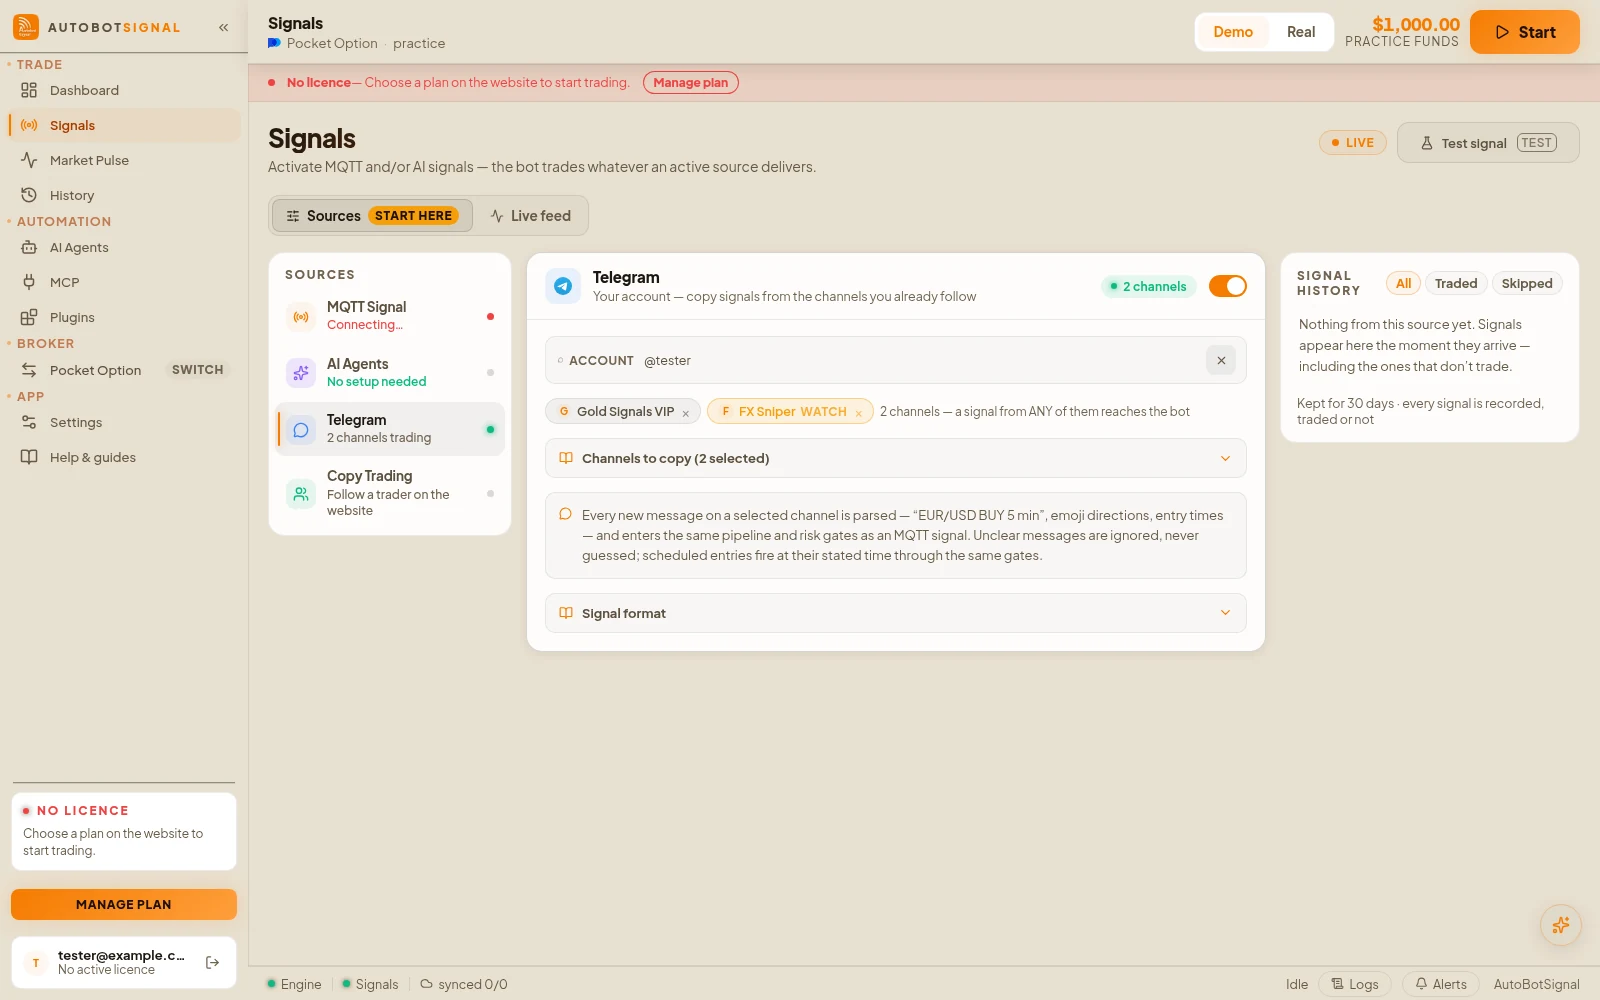
Task: Filter signal history by All
Action: click(1403, 283)
